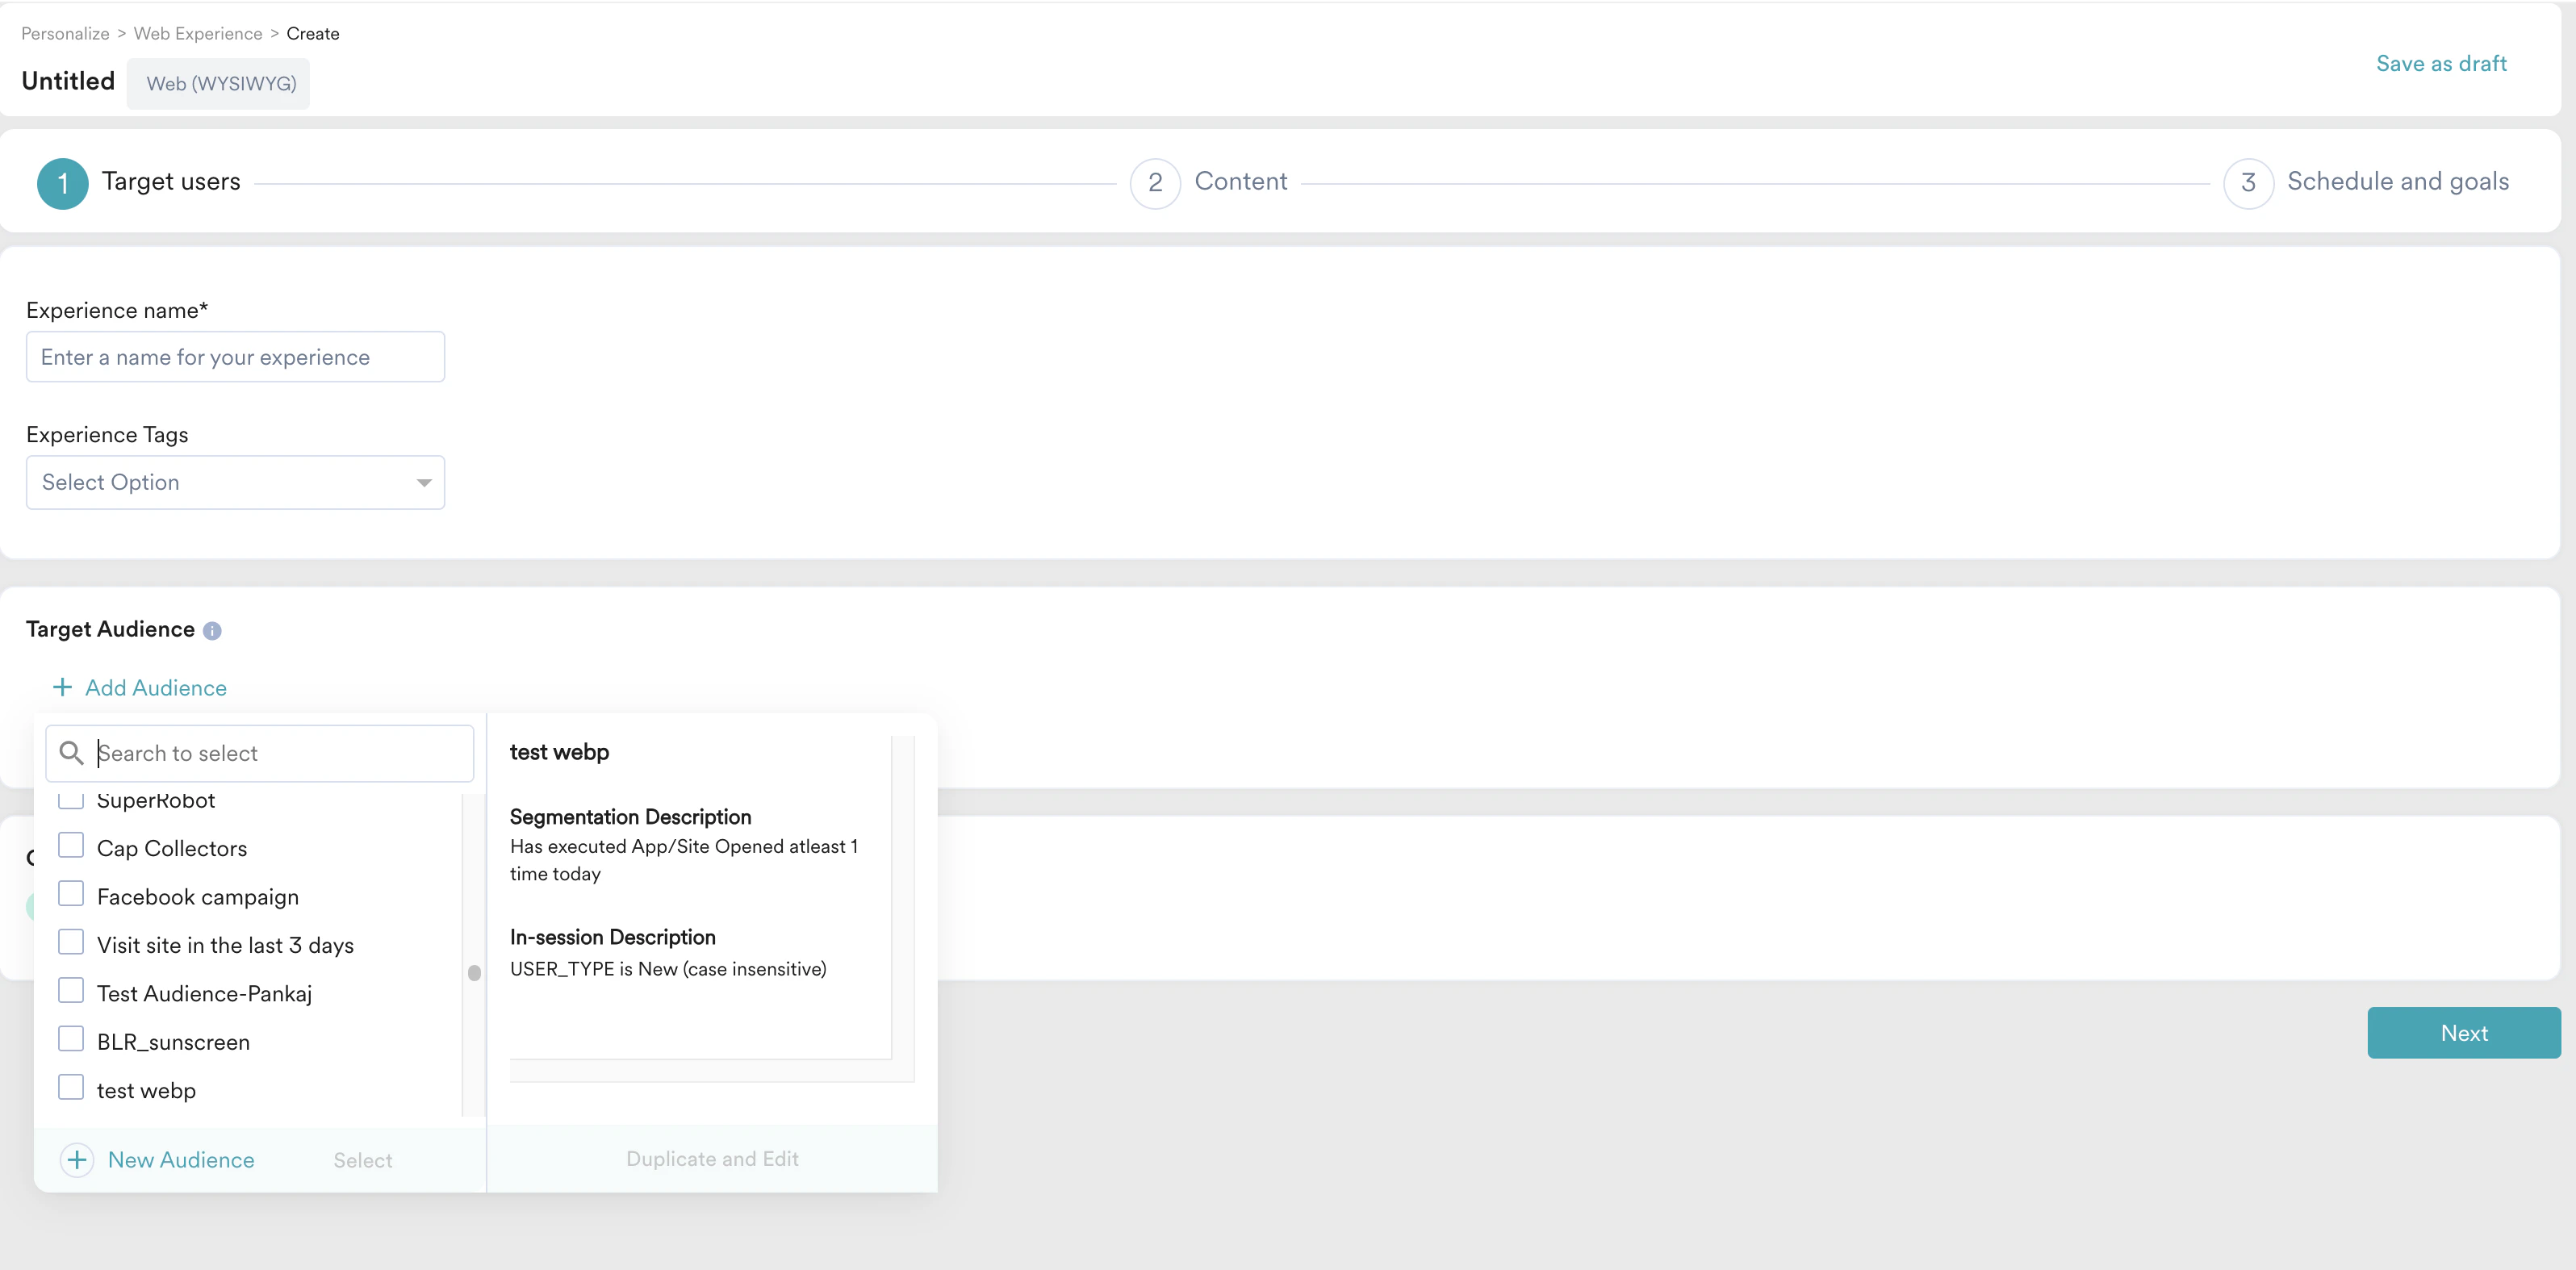Click the Experience name input field

(x=235, y=357)
